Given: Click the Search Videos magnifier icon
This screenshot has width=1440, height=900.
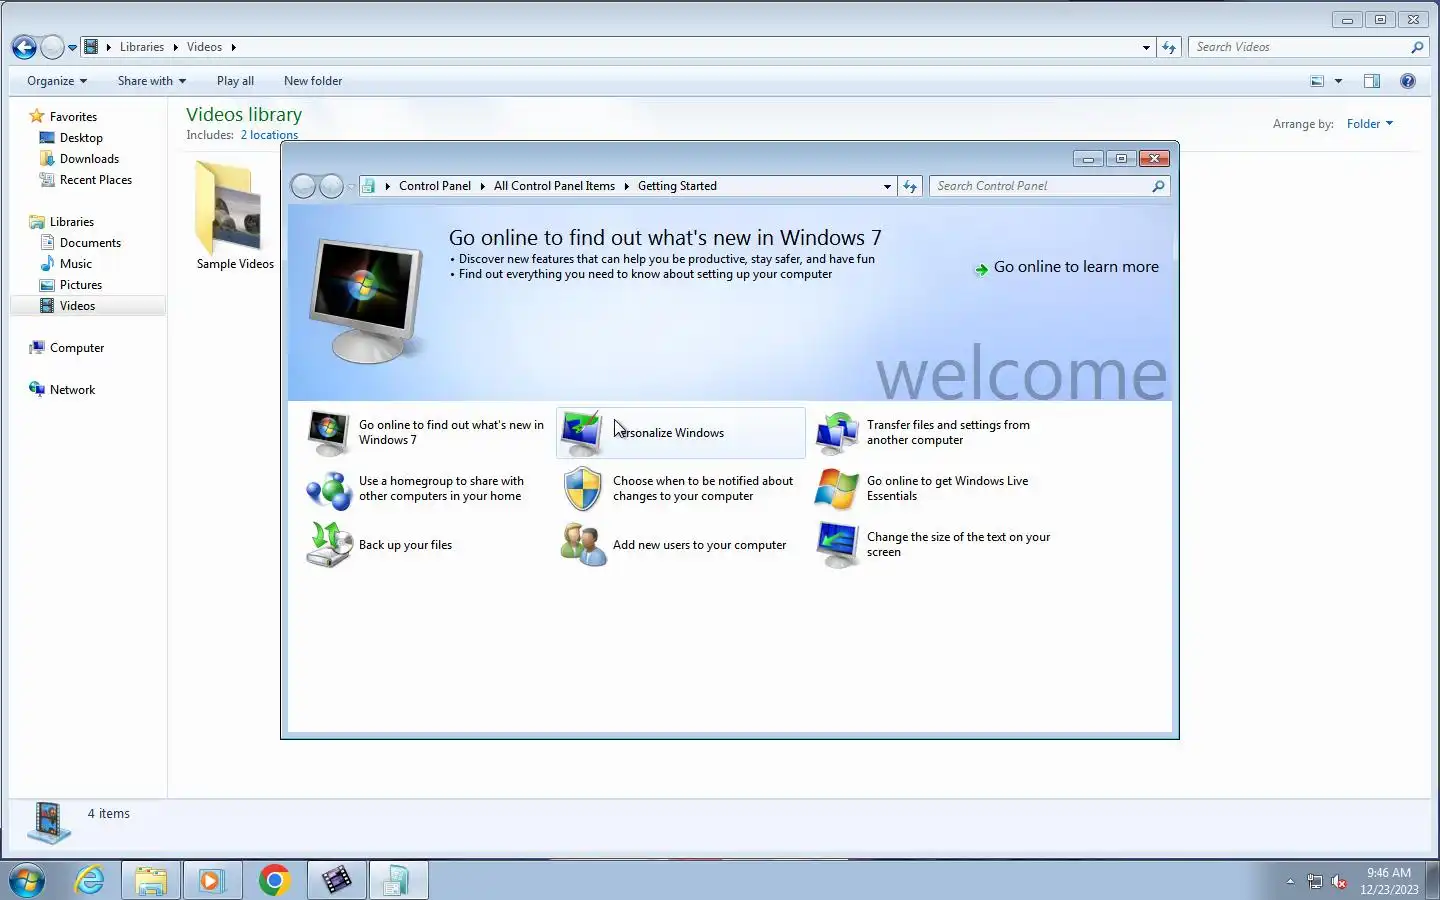Looking at the screenshot, I should click(1417, 47).
